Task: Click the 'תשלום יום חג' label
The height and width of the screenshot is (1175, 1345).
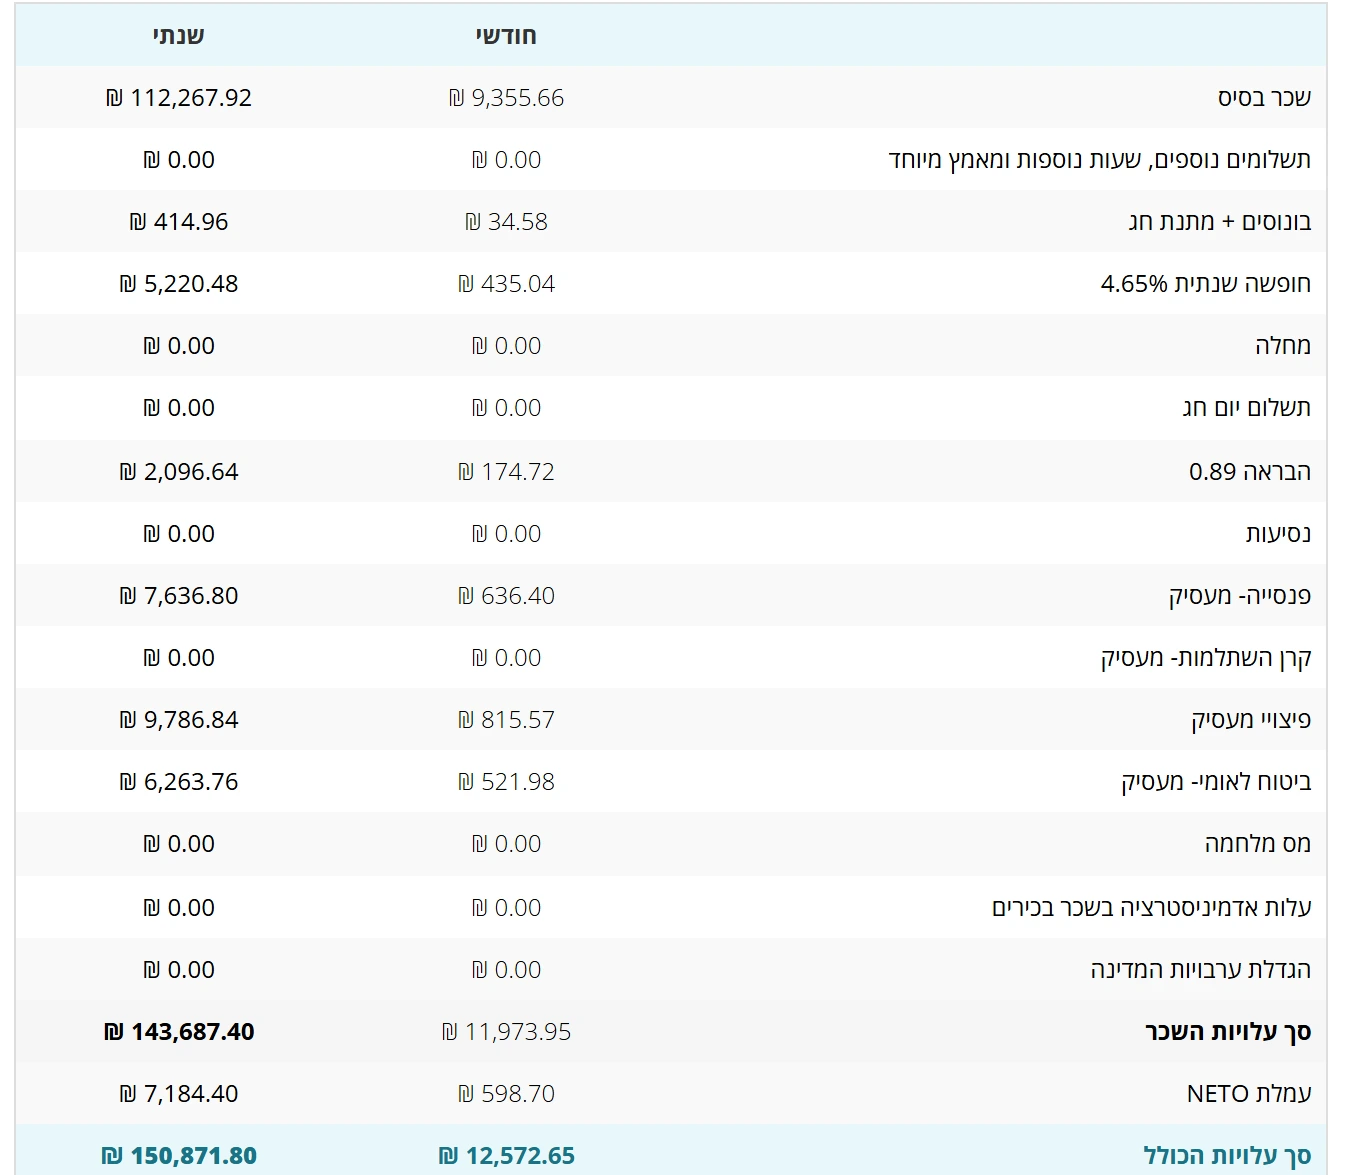Action: tap(1246, 408)
